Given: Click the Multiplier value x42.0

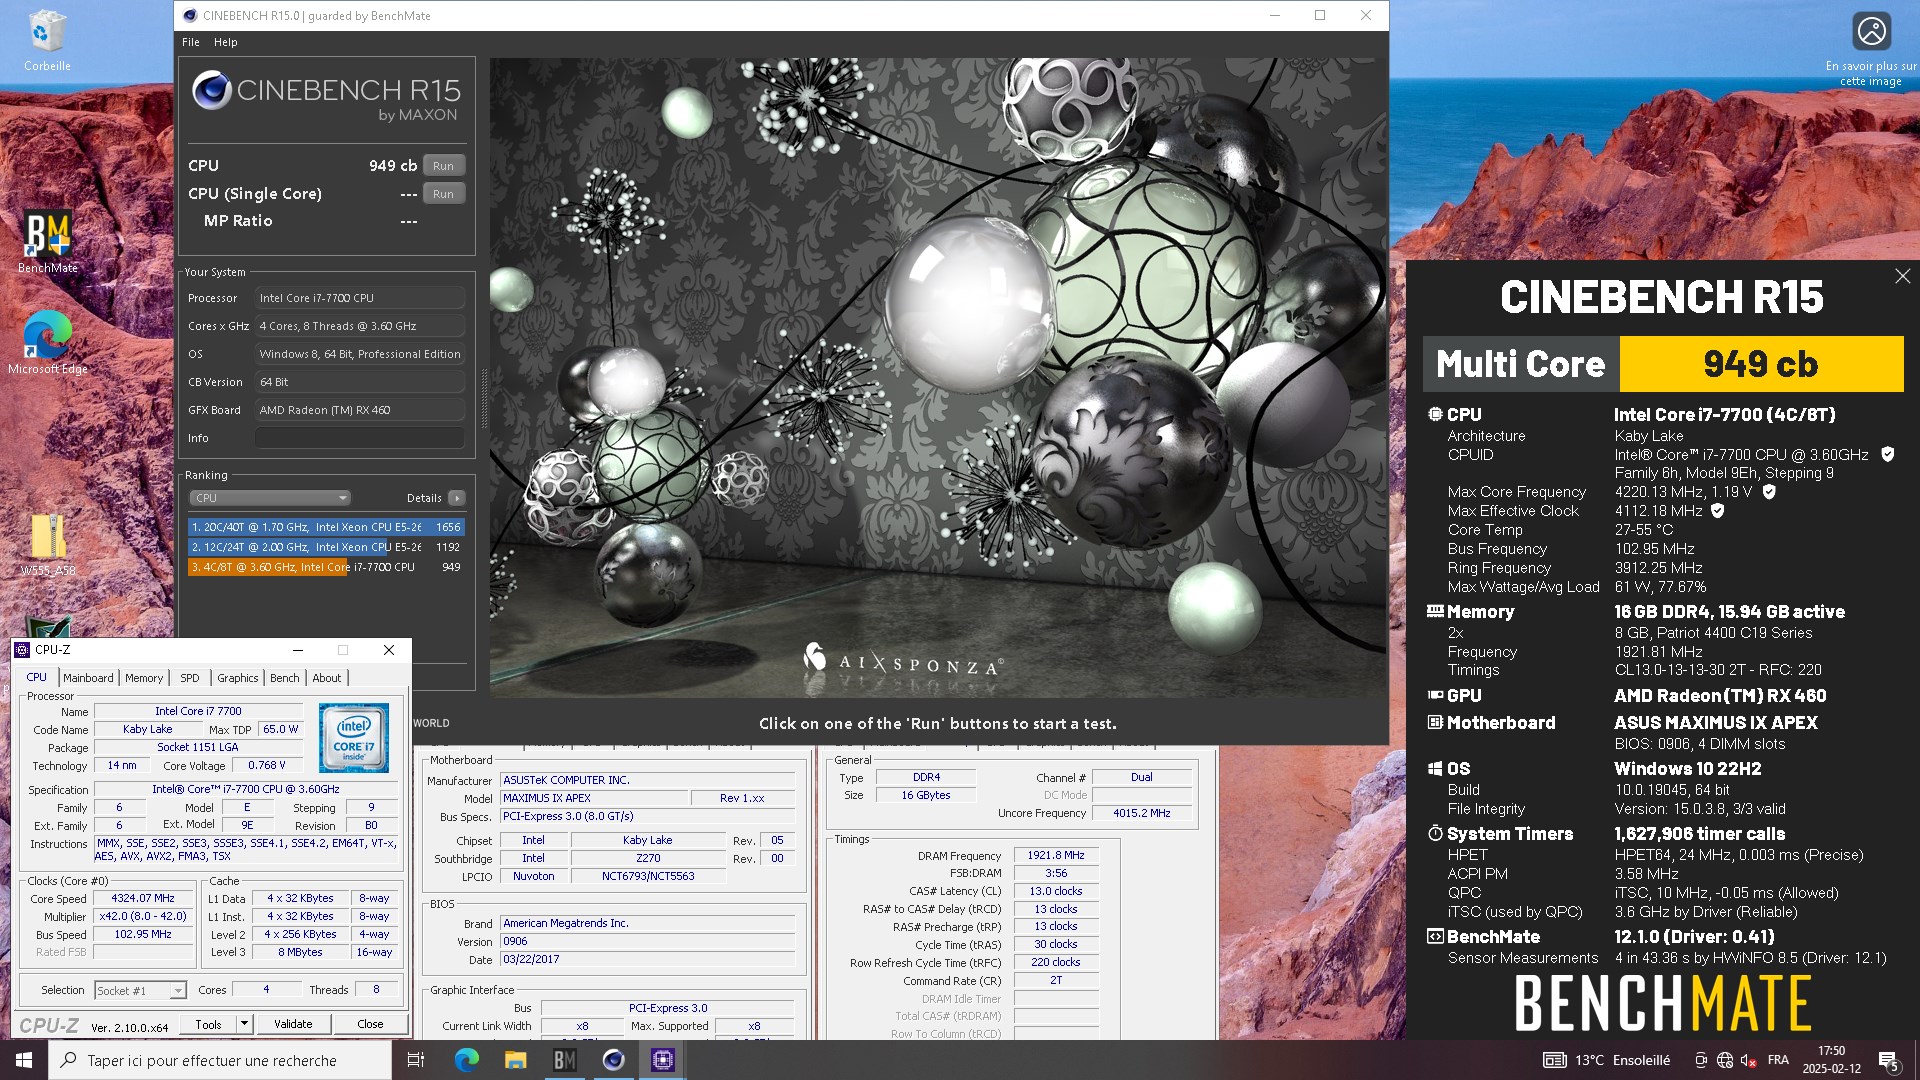Looking at the screenshot, I should [x=143, y=916].
